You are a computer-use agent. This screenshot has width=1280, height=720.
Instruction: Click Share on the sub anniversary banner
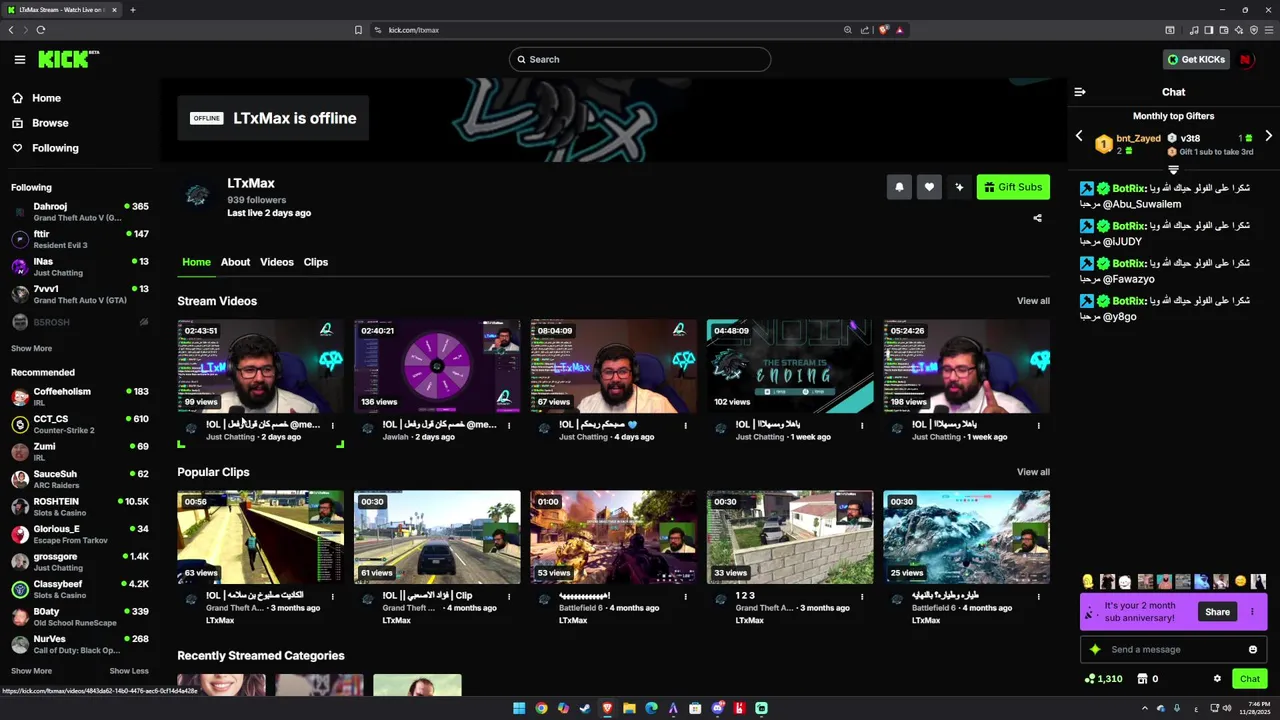(1217, 612)
